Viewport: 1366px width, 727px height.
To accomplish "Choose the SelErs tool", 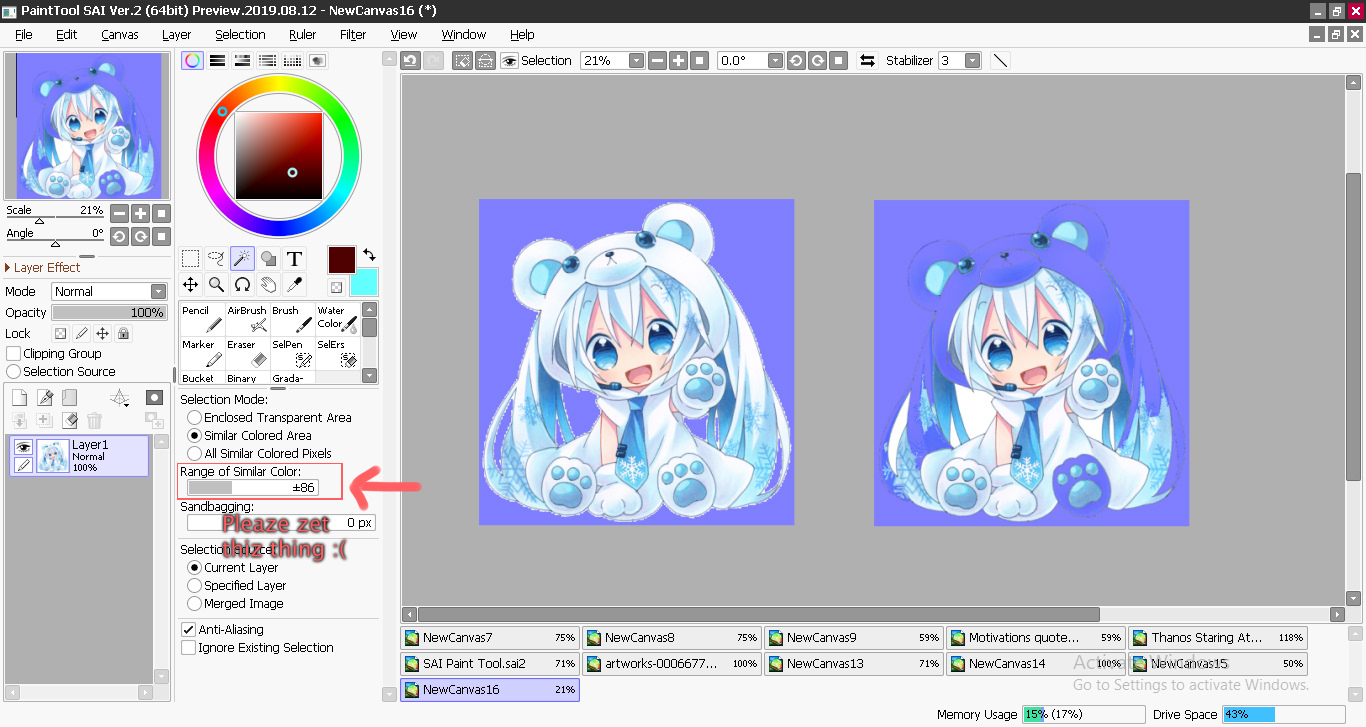I will tap(337, 353).
